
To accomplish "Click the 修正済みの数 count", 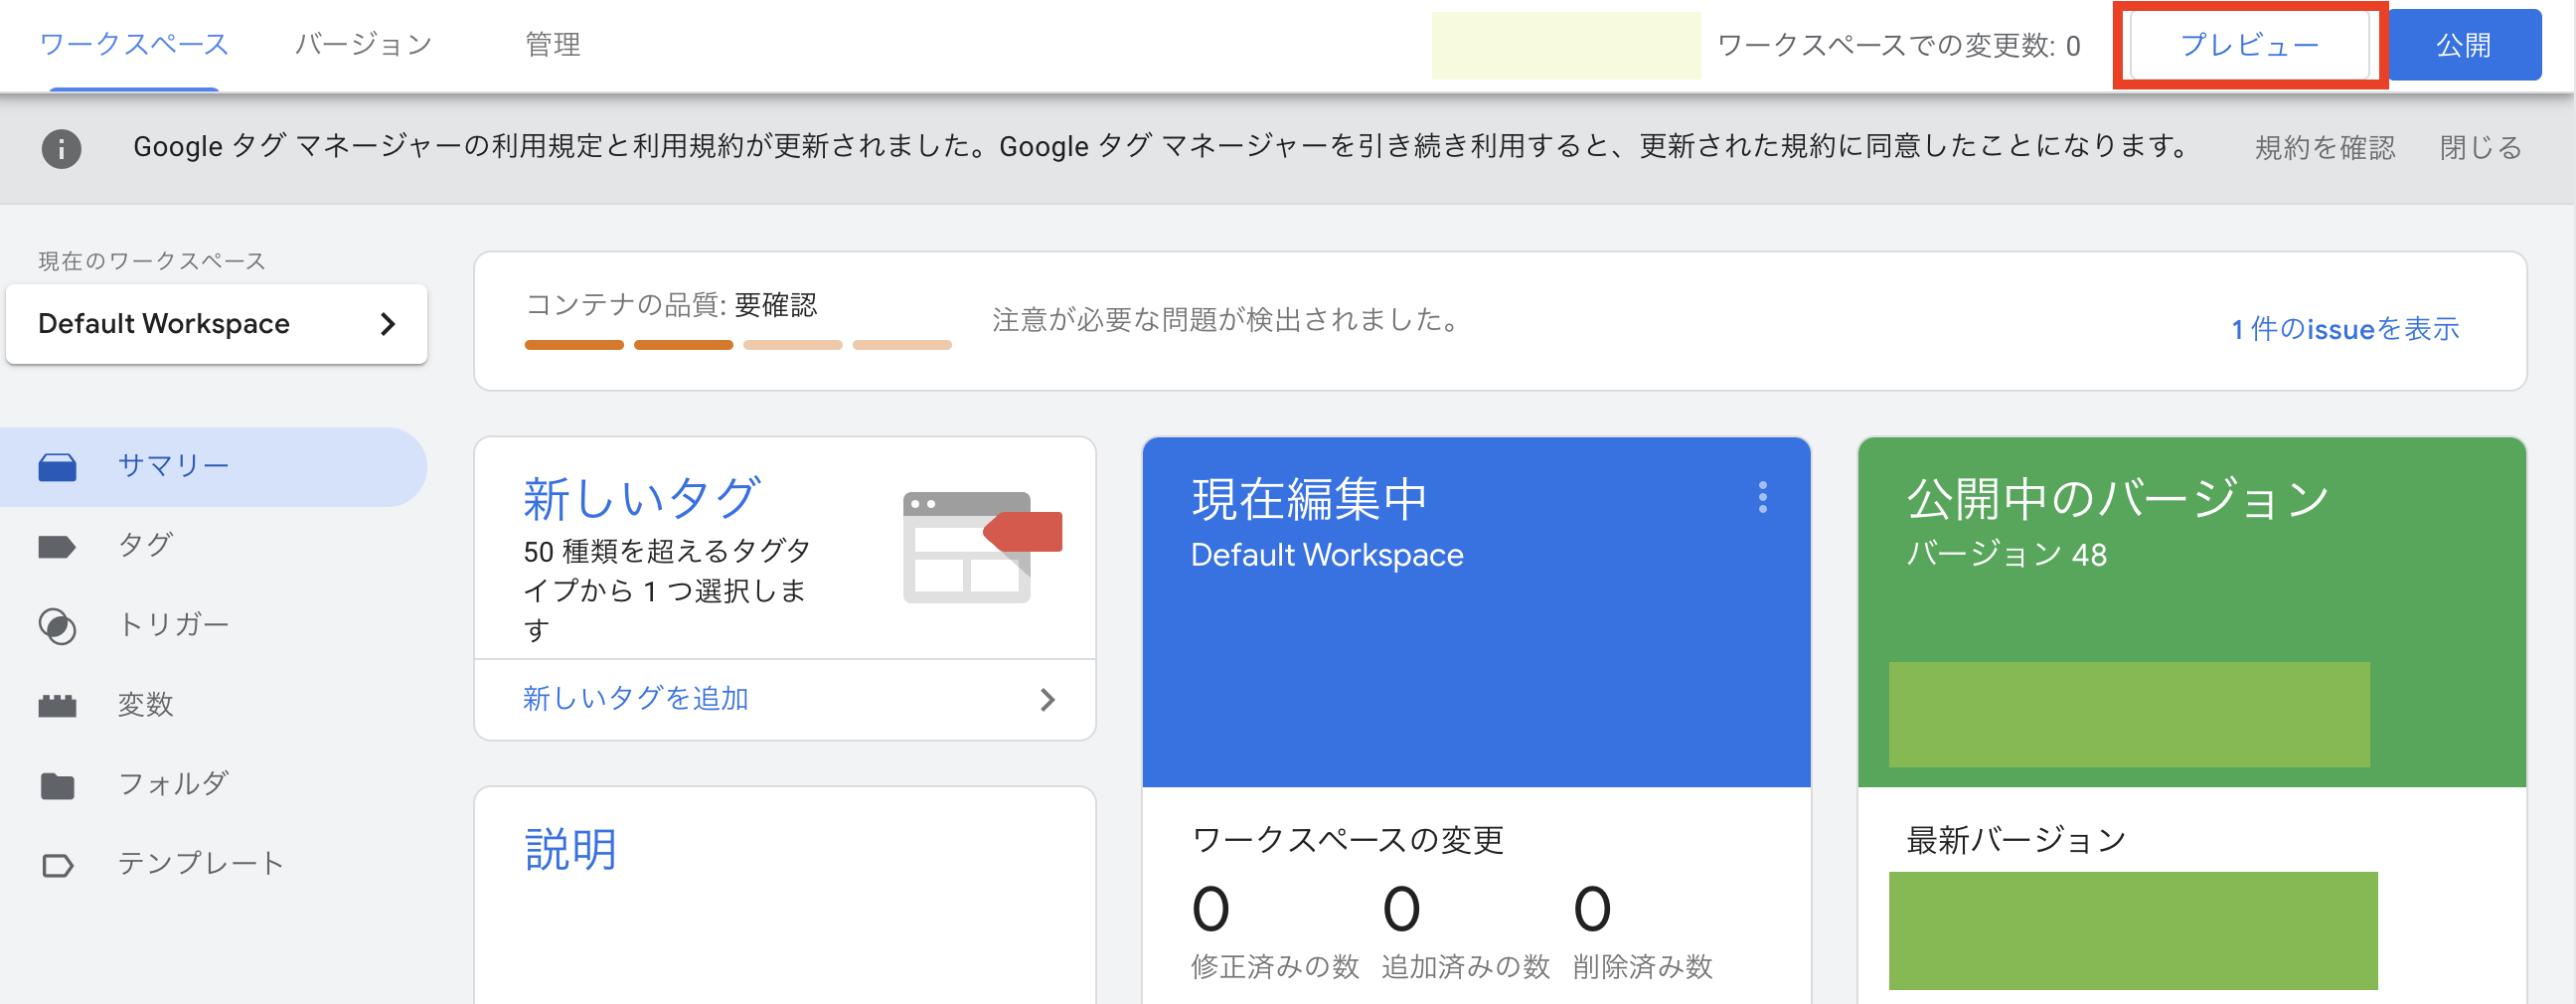I will tap(1210, 909).
